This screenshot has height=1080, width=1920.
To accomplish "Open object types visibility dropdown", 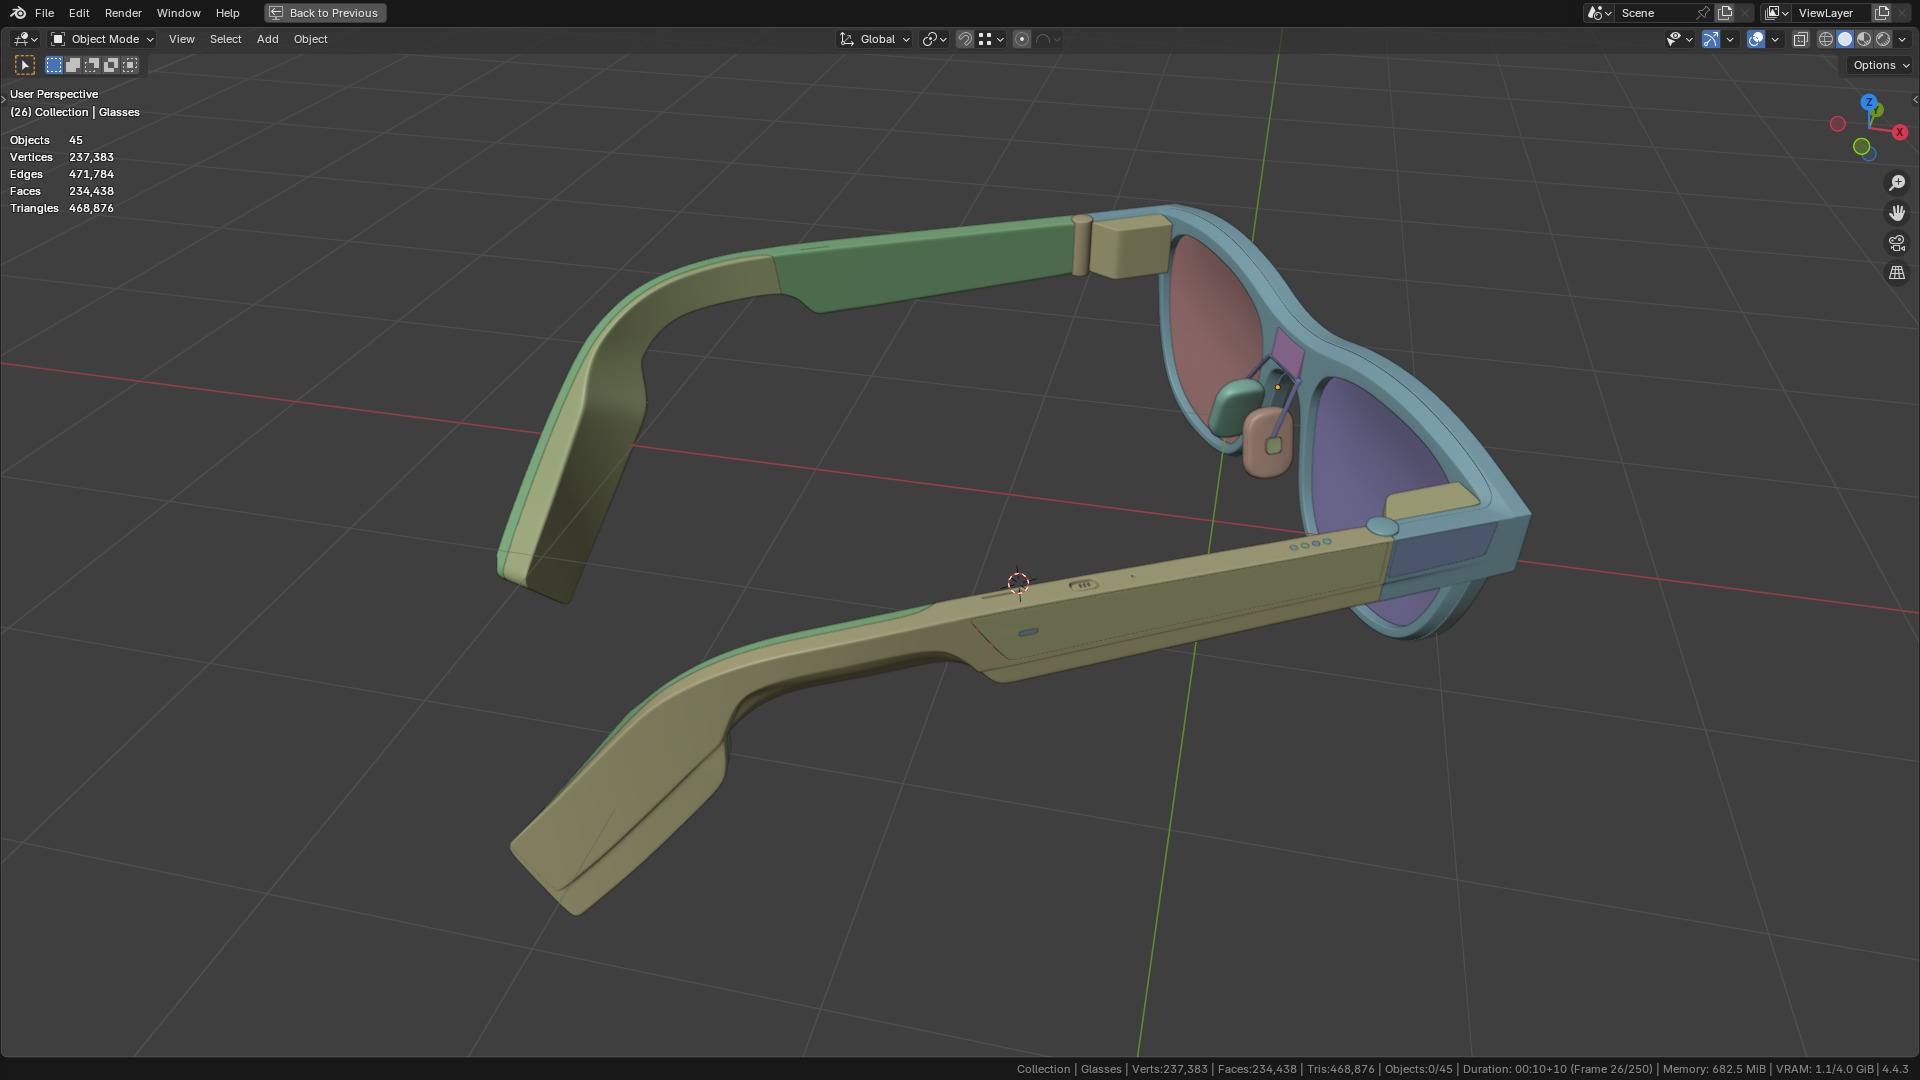I will (x=1679, y=39).
